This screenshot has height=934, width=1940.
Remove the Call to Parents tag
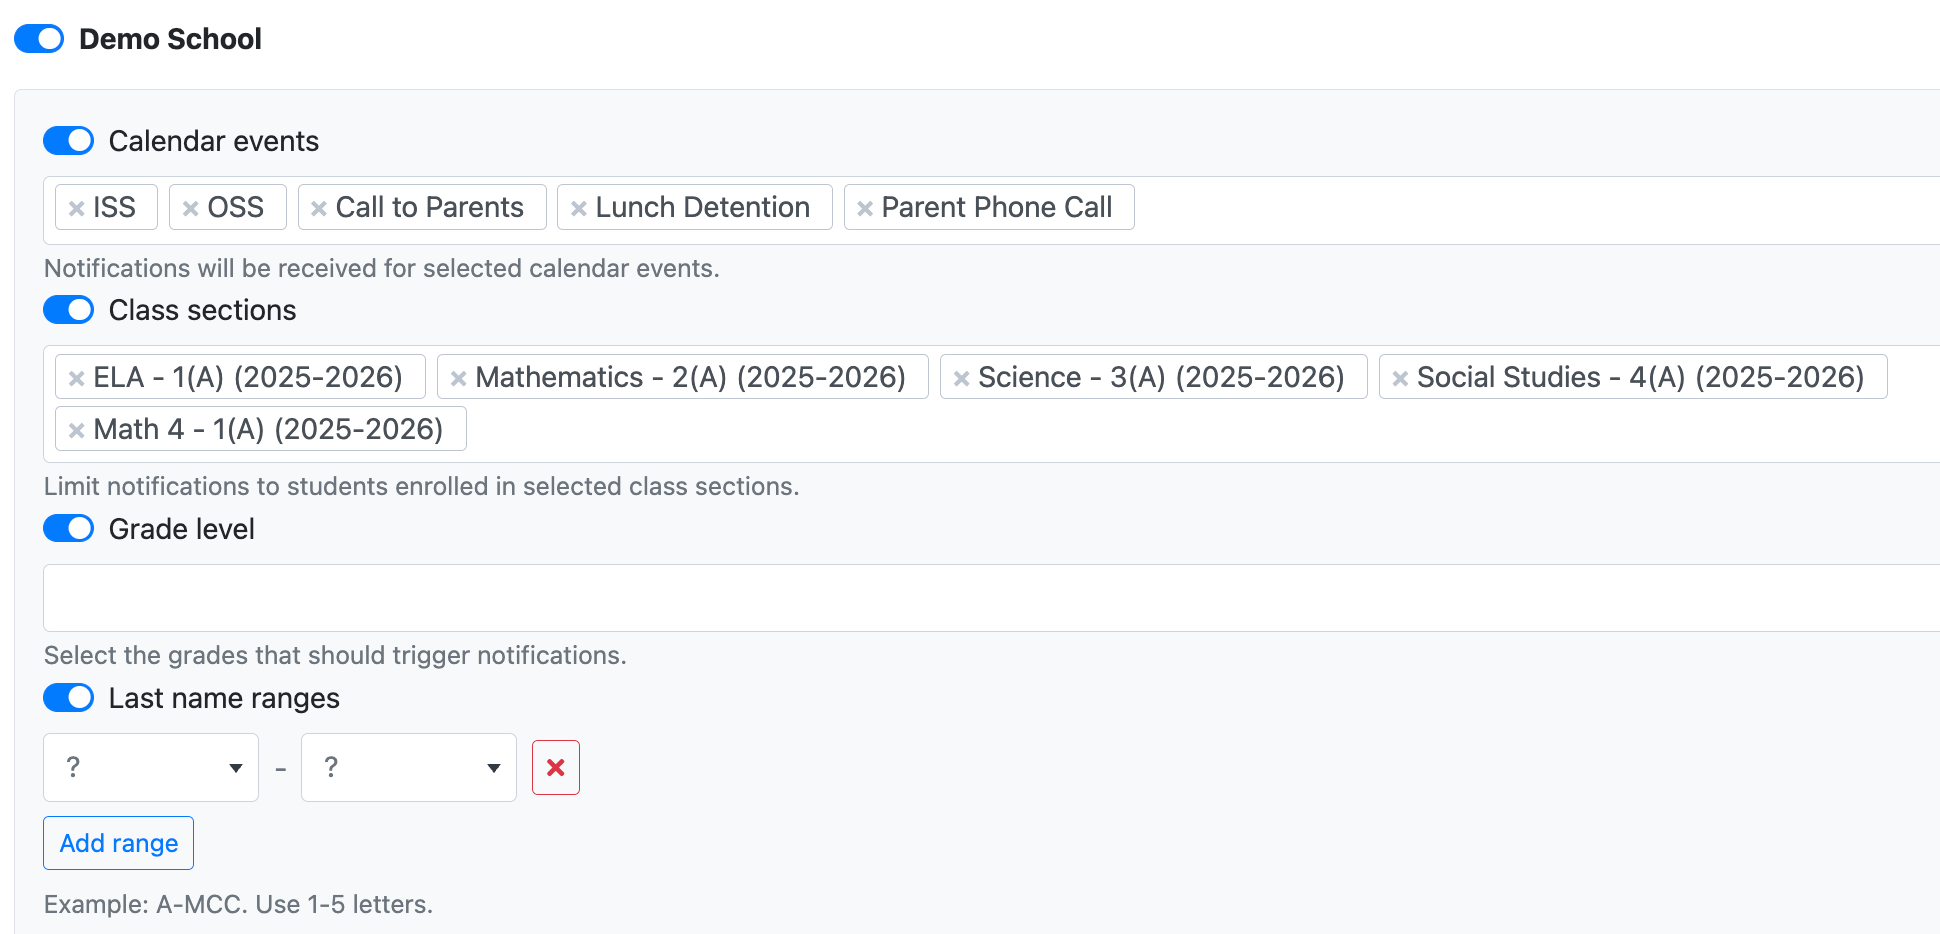pos(319,208)
